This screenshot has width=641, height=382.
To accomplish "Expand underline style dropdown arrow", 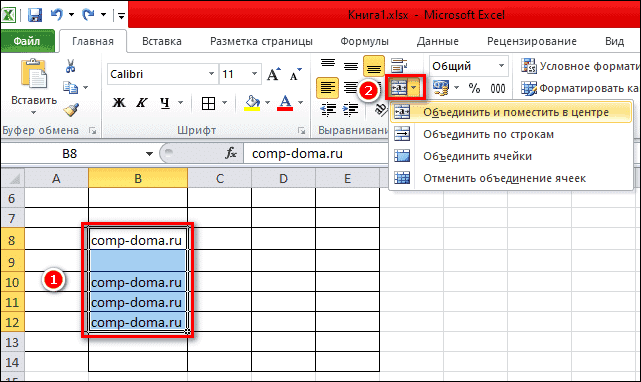I will pyautogui.click(x=180, y=103).
